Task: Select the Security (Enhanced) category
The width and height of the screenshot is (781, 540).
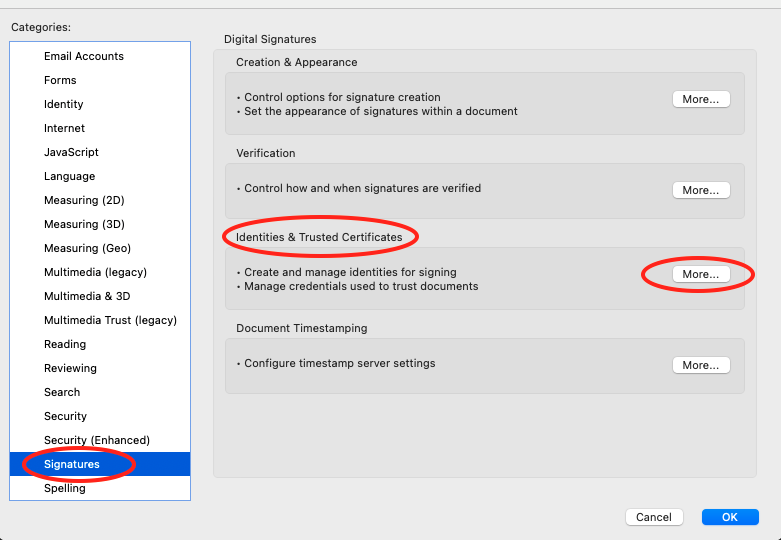Action: pyautogui.click(x=100, y=440)
